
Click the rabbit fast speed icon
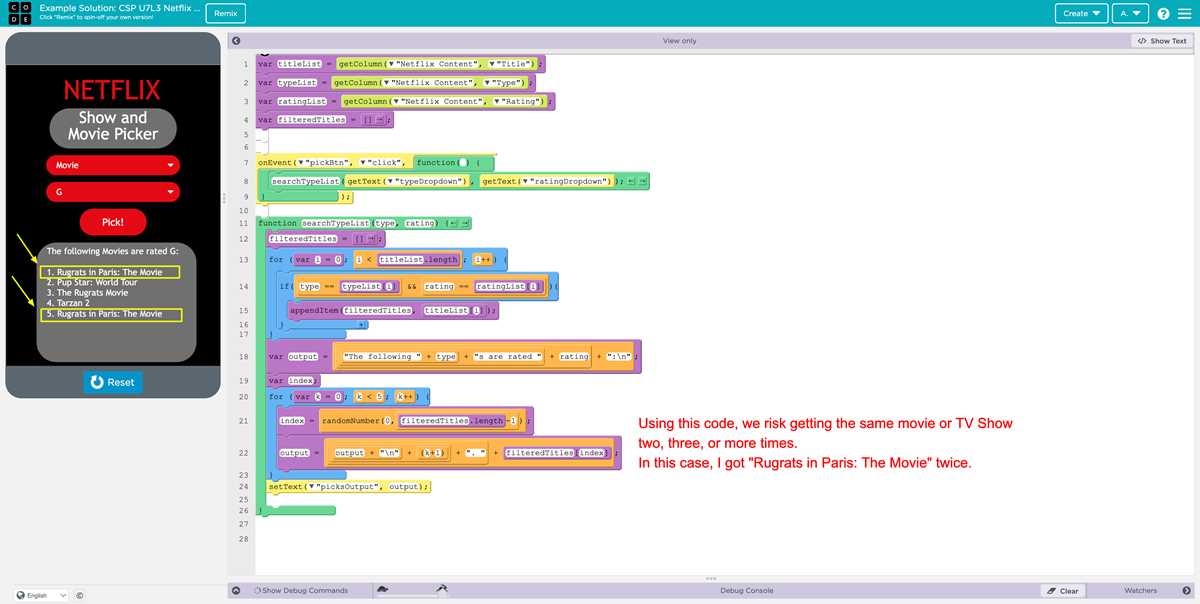point(441,589)
